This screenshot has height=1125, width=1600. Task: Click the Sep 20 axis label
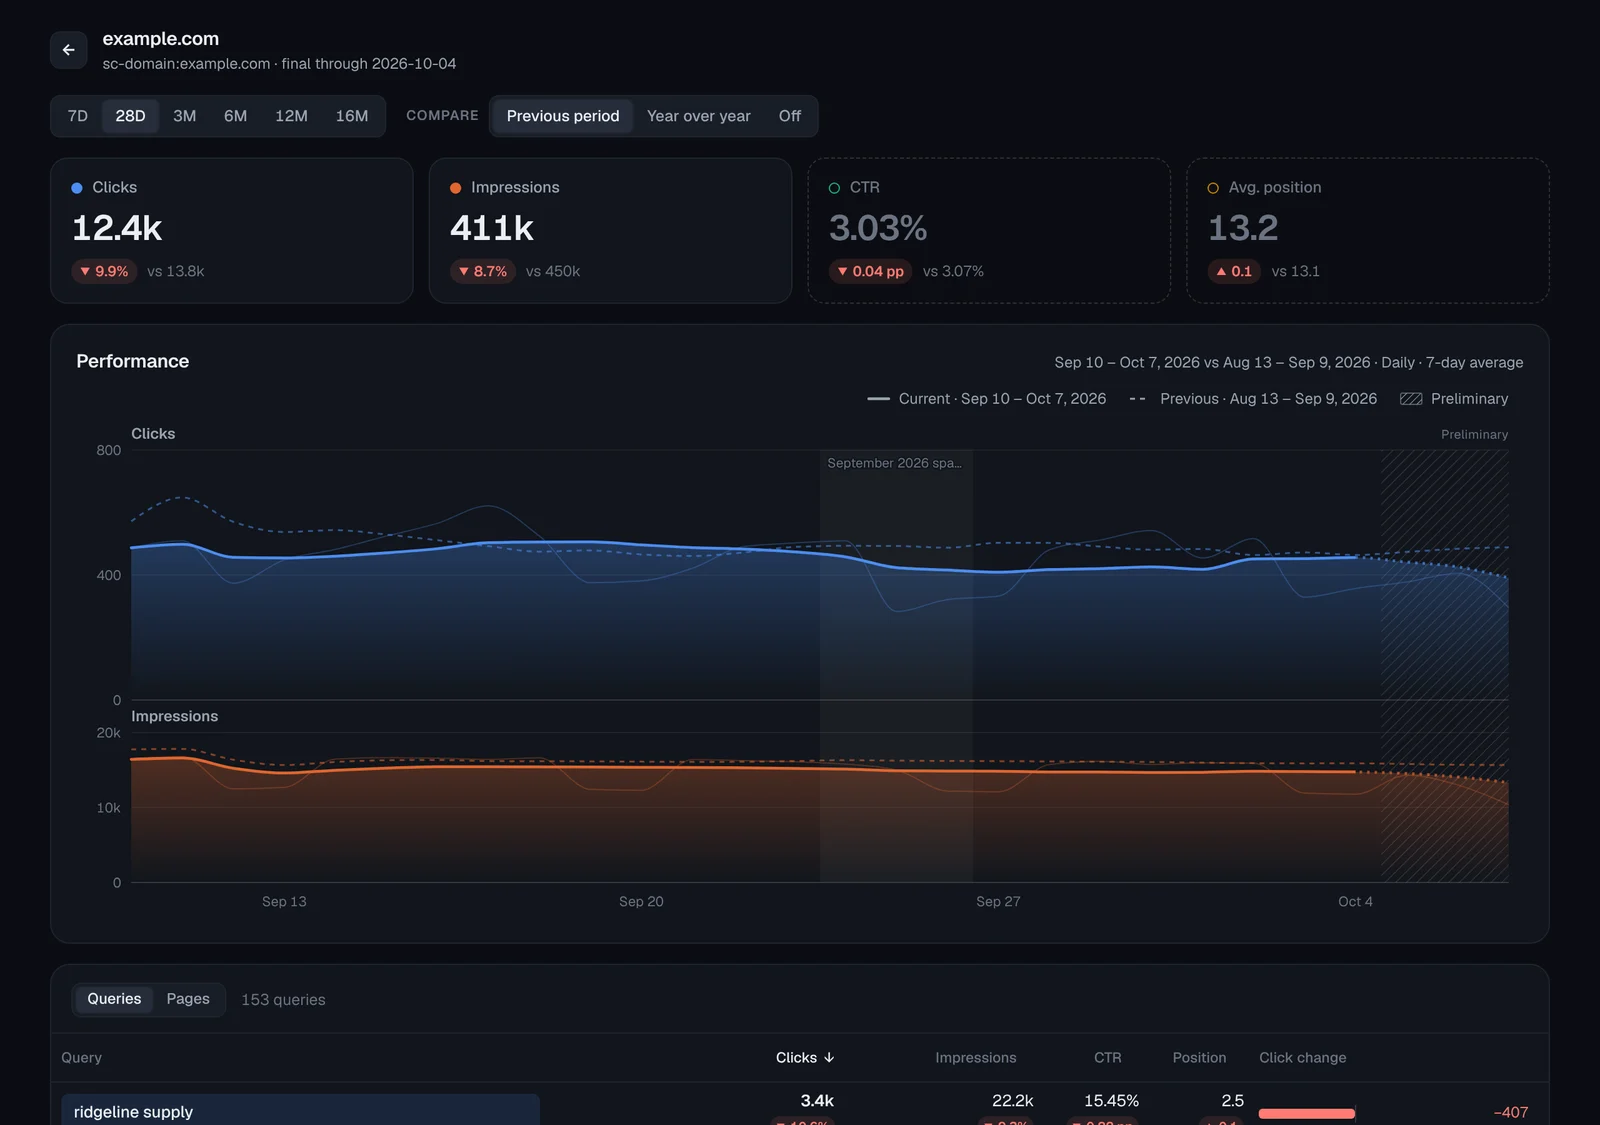[x=641, y=902]
